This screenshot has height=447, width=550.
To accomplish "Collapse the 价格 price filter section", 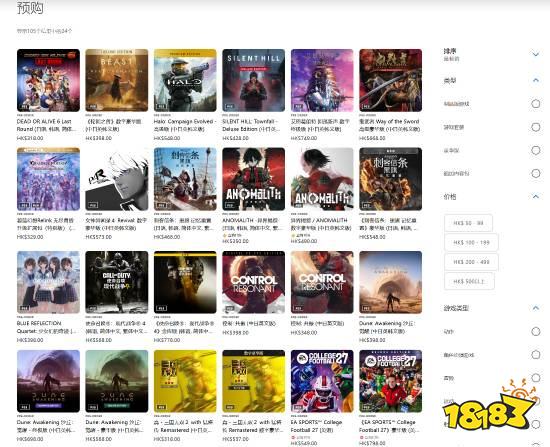I will pyautogui.click(x=535, y=196).
